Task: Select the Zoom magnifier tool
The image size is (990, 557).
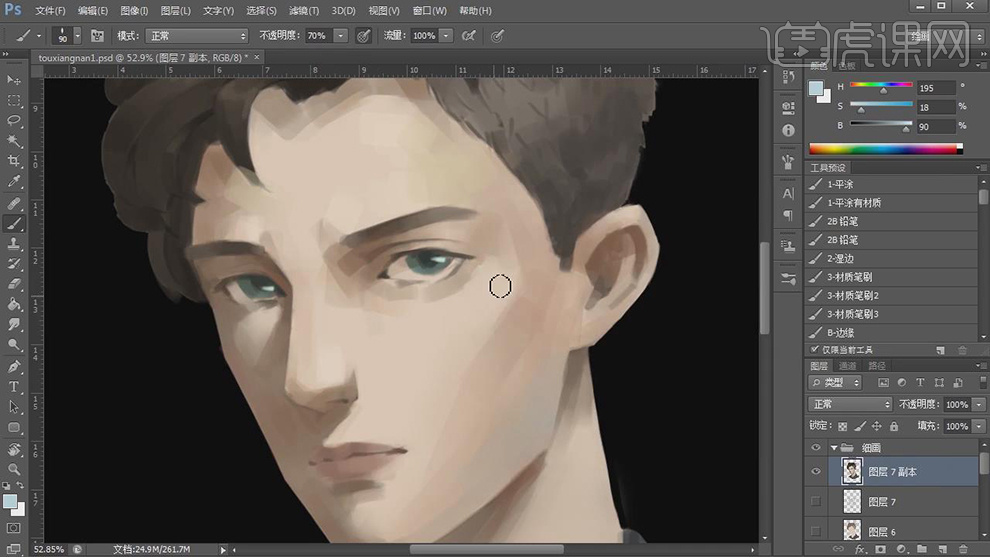Action: coord(14,469)
